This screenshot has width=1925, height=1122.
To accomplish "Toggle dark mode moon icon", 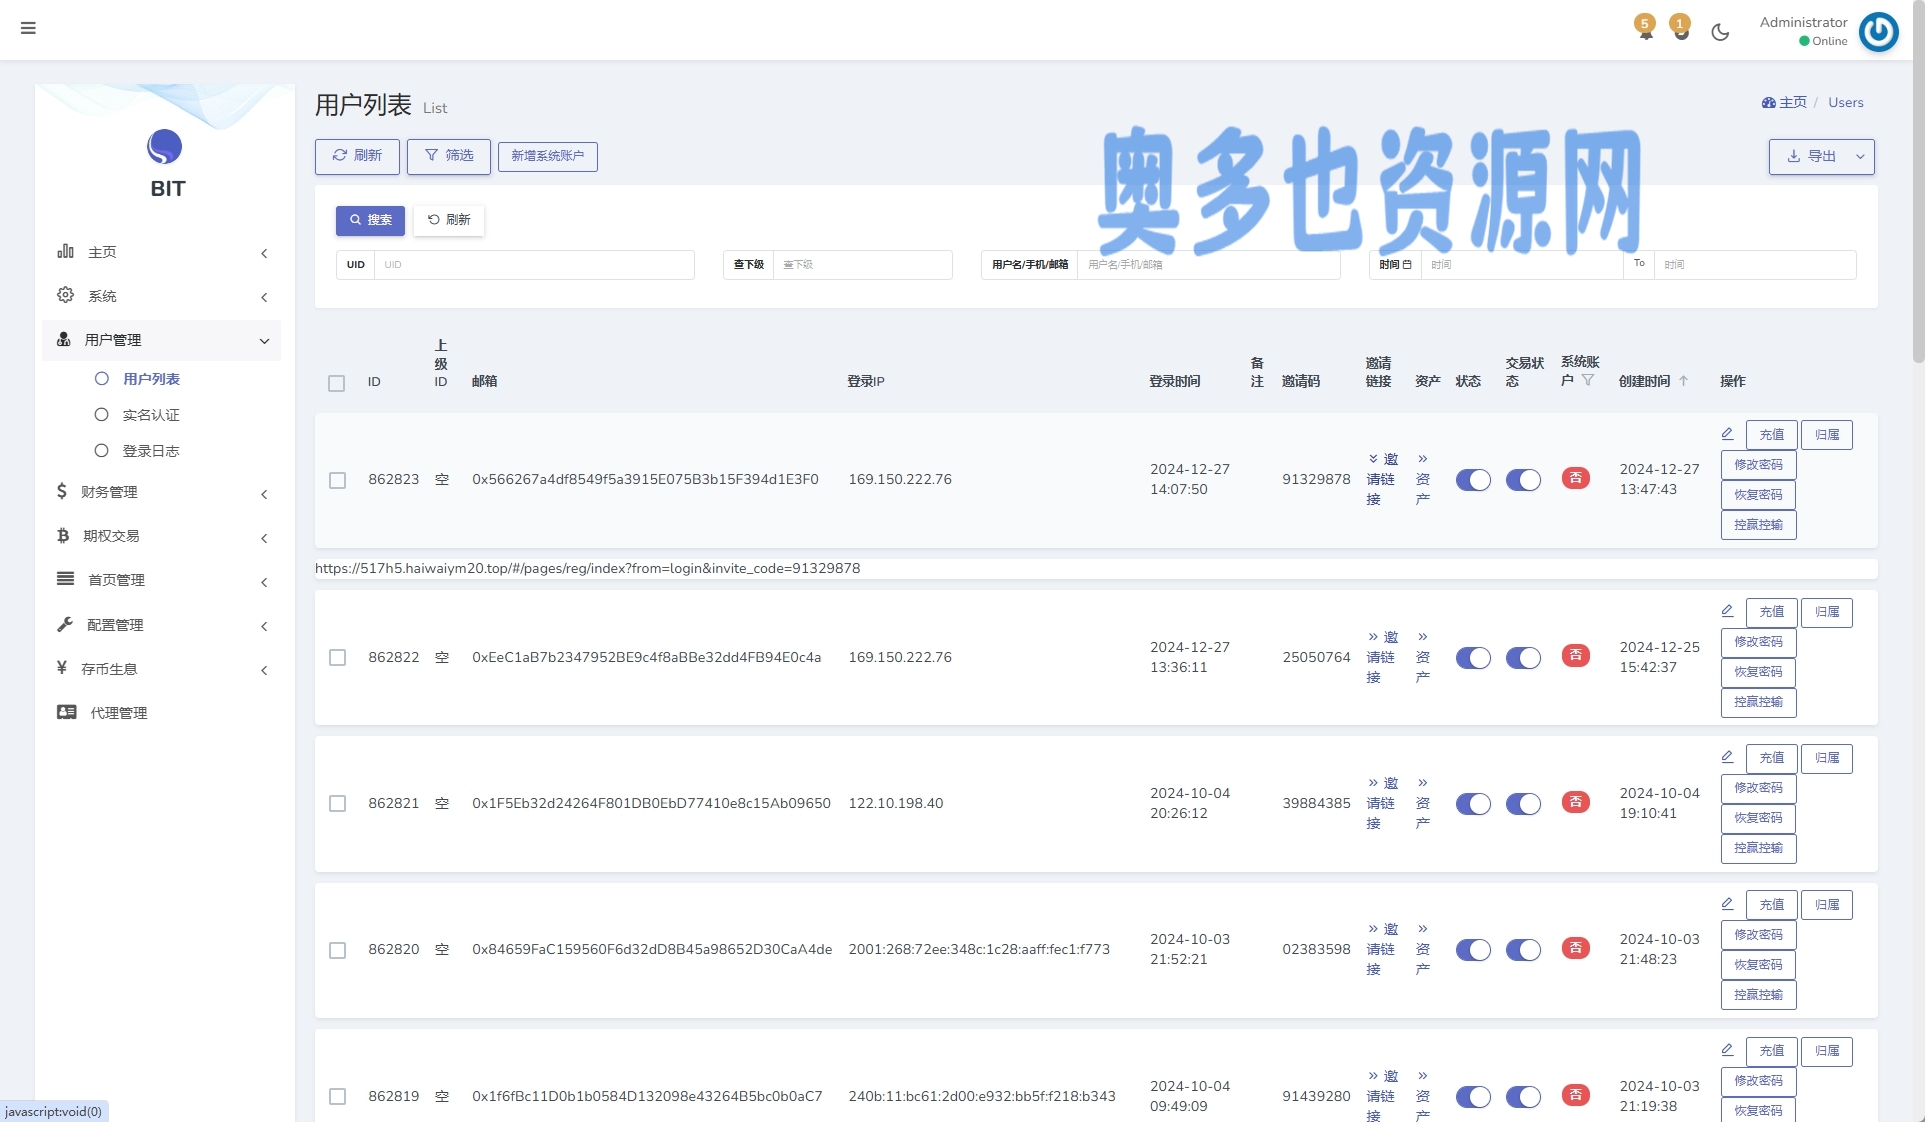I will 1720,32.
